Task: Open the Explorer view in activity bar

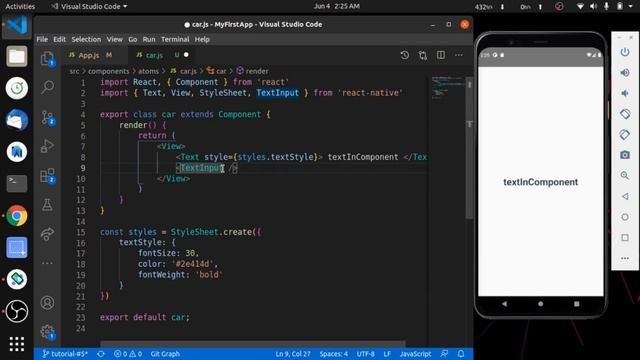Action: click(x=47, y=59)
